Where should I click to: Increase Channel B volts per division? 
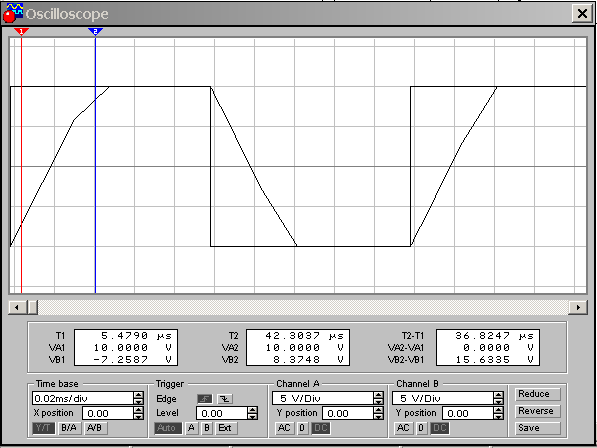coord(498,395)
